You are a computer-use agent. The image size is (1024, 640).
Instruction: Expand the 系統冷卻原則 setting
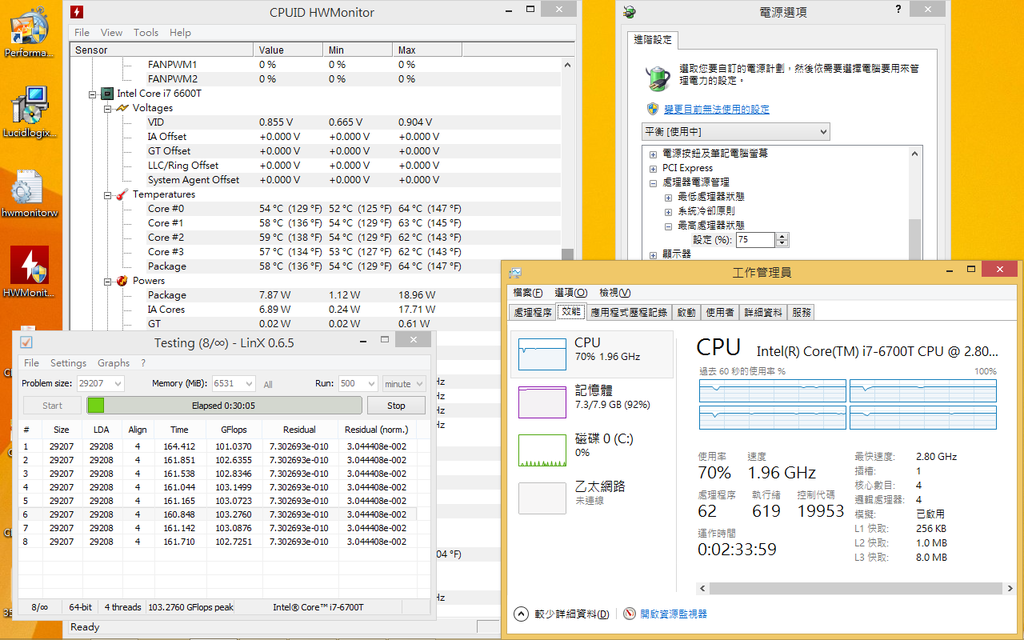(x=668, y=212)
